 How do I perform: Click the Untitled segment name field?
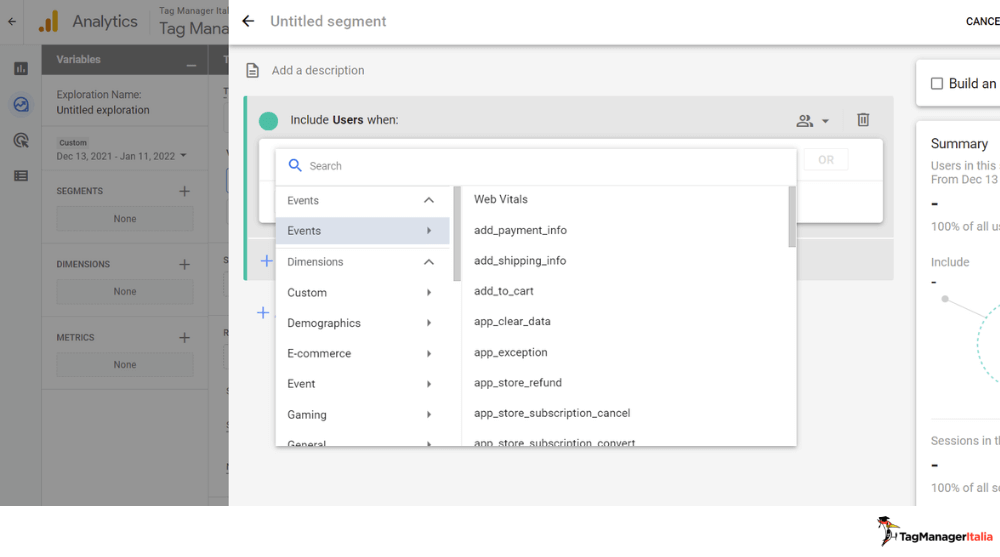[x=328, y=21]
